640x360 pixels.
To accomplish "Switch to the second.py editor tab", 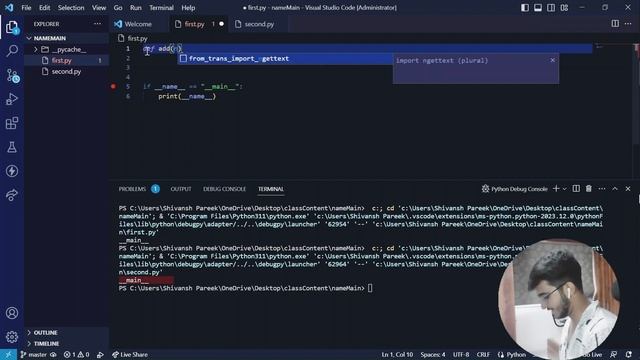I will coord(259,24).
